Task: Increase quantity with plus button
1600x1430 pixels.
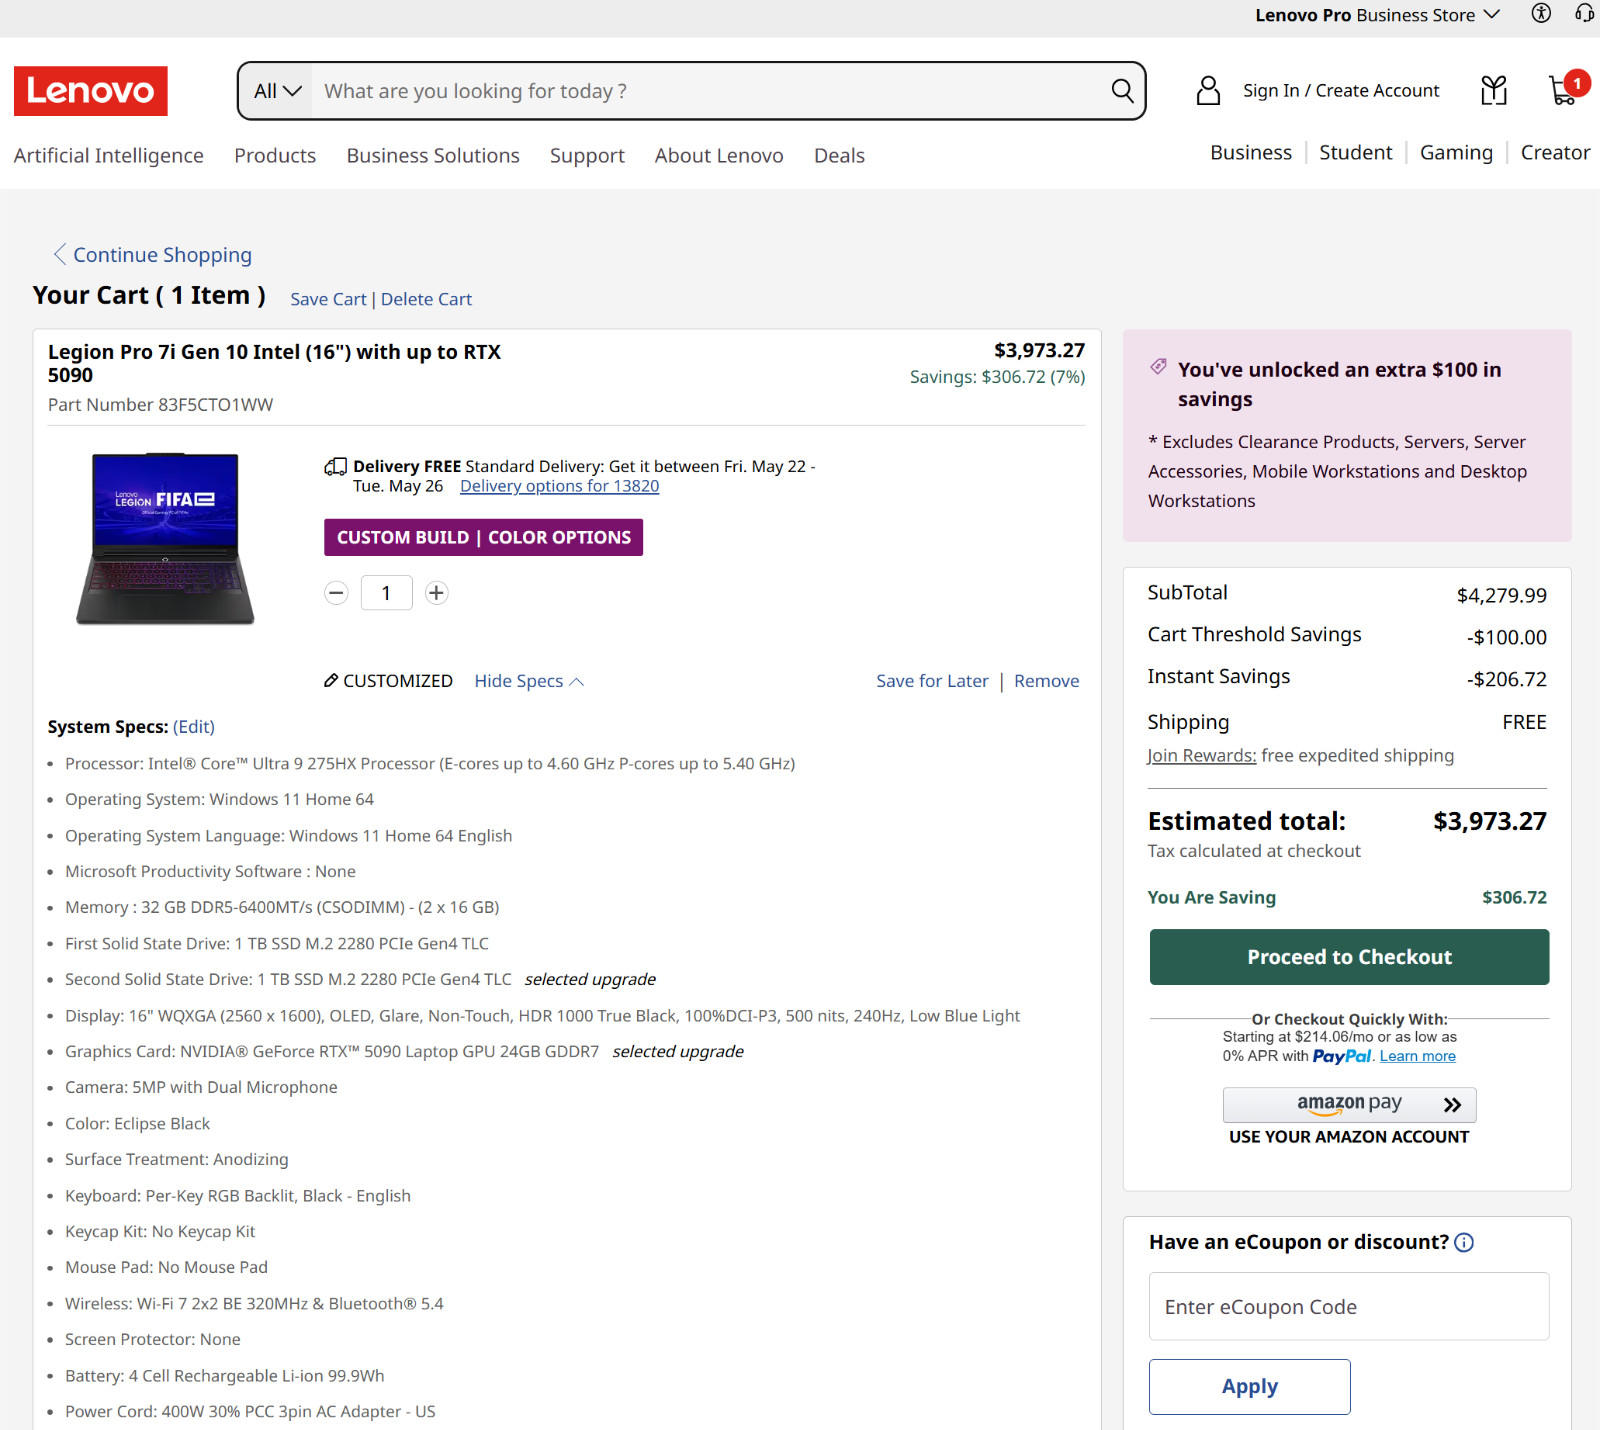Action: [436, 593]
